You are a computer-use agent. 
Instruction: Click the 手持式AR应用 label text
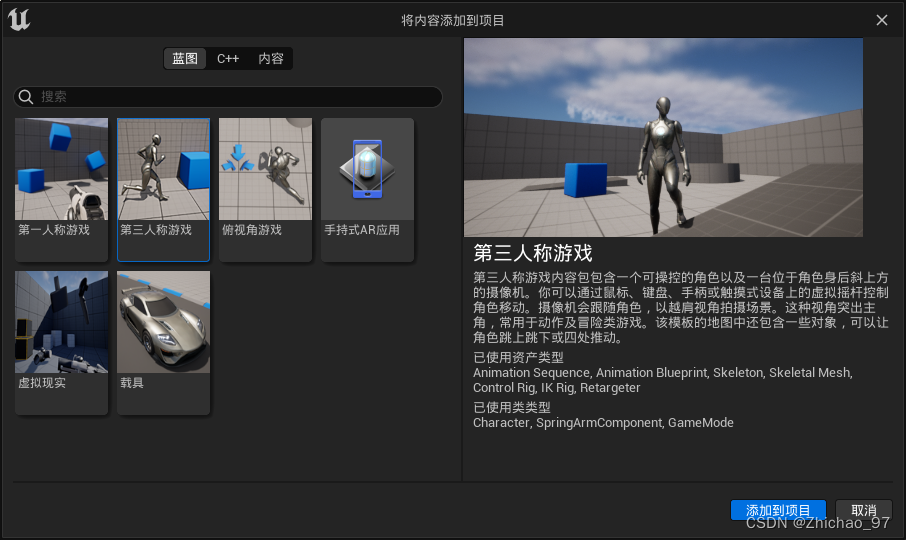pos(362,230)
